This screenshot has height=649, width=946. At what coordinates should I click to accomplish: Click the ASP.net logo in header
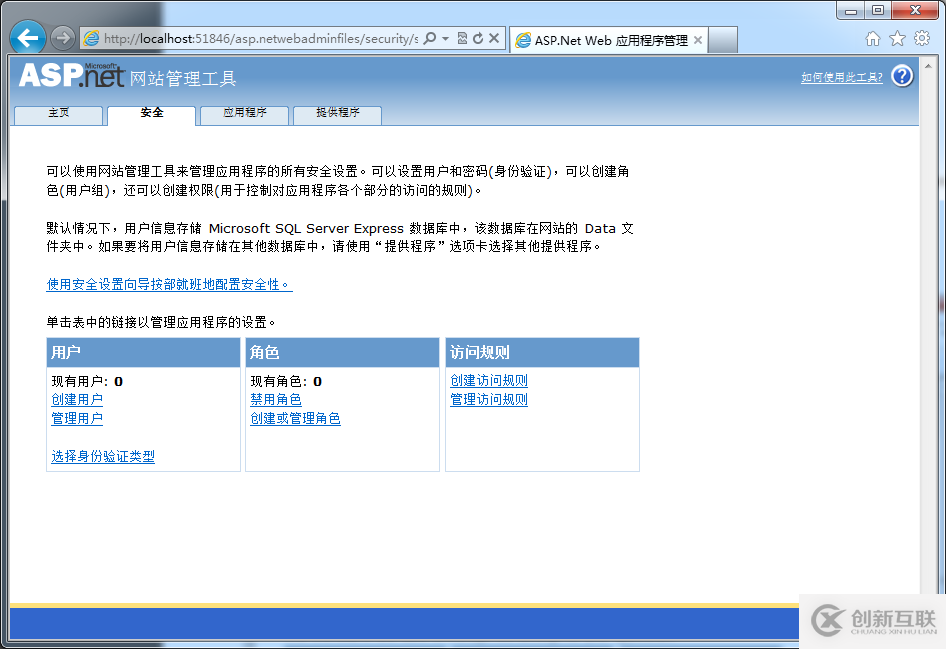(x=72, y=76)
